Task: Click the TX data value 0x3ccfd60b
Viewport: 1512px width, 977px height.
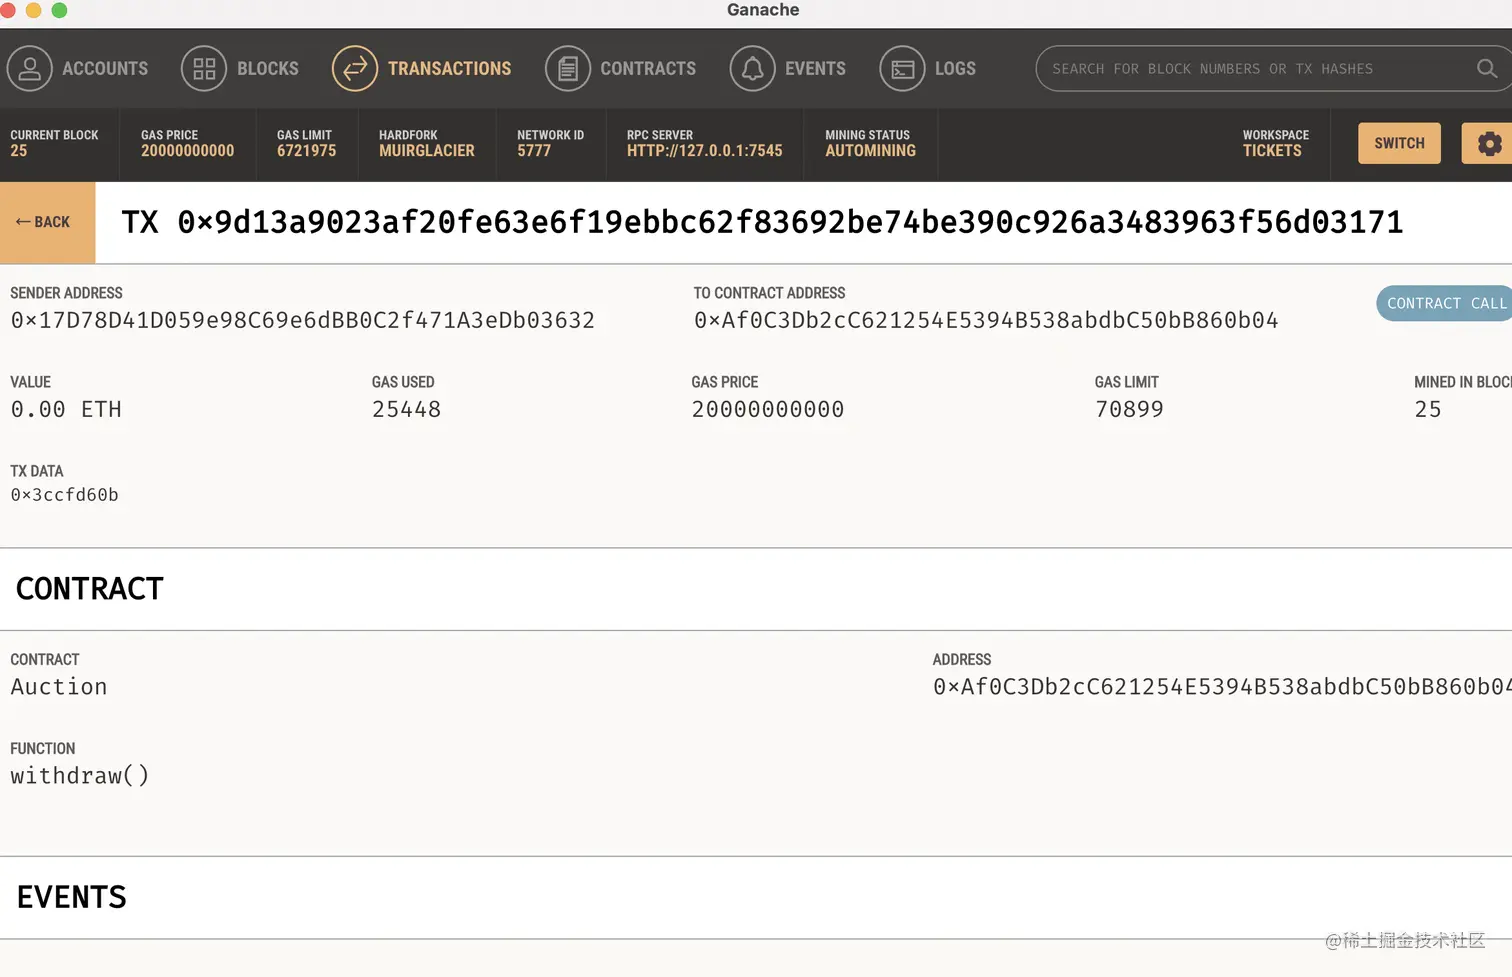Action: tap(64, 495)
